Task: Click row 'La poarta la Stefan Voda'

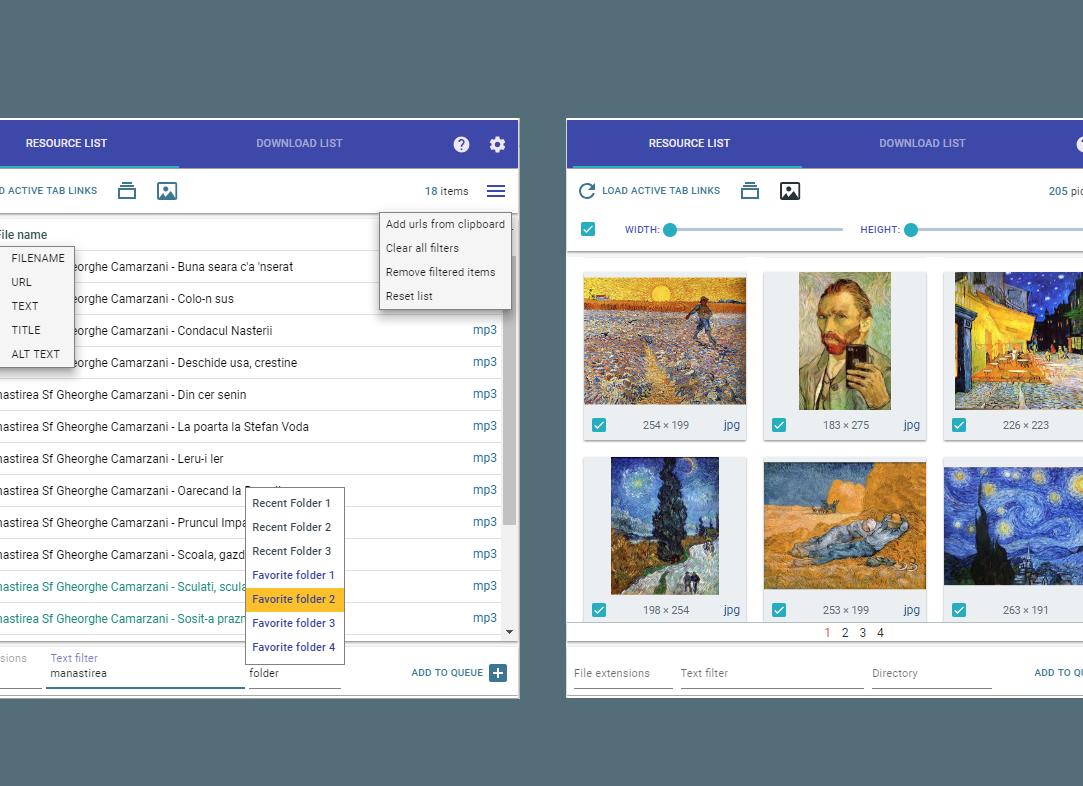Action: (250, 427)
